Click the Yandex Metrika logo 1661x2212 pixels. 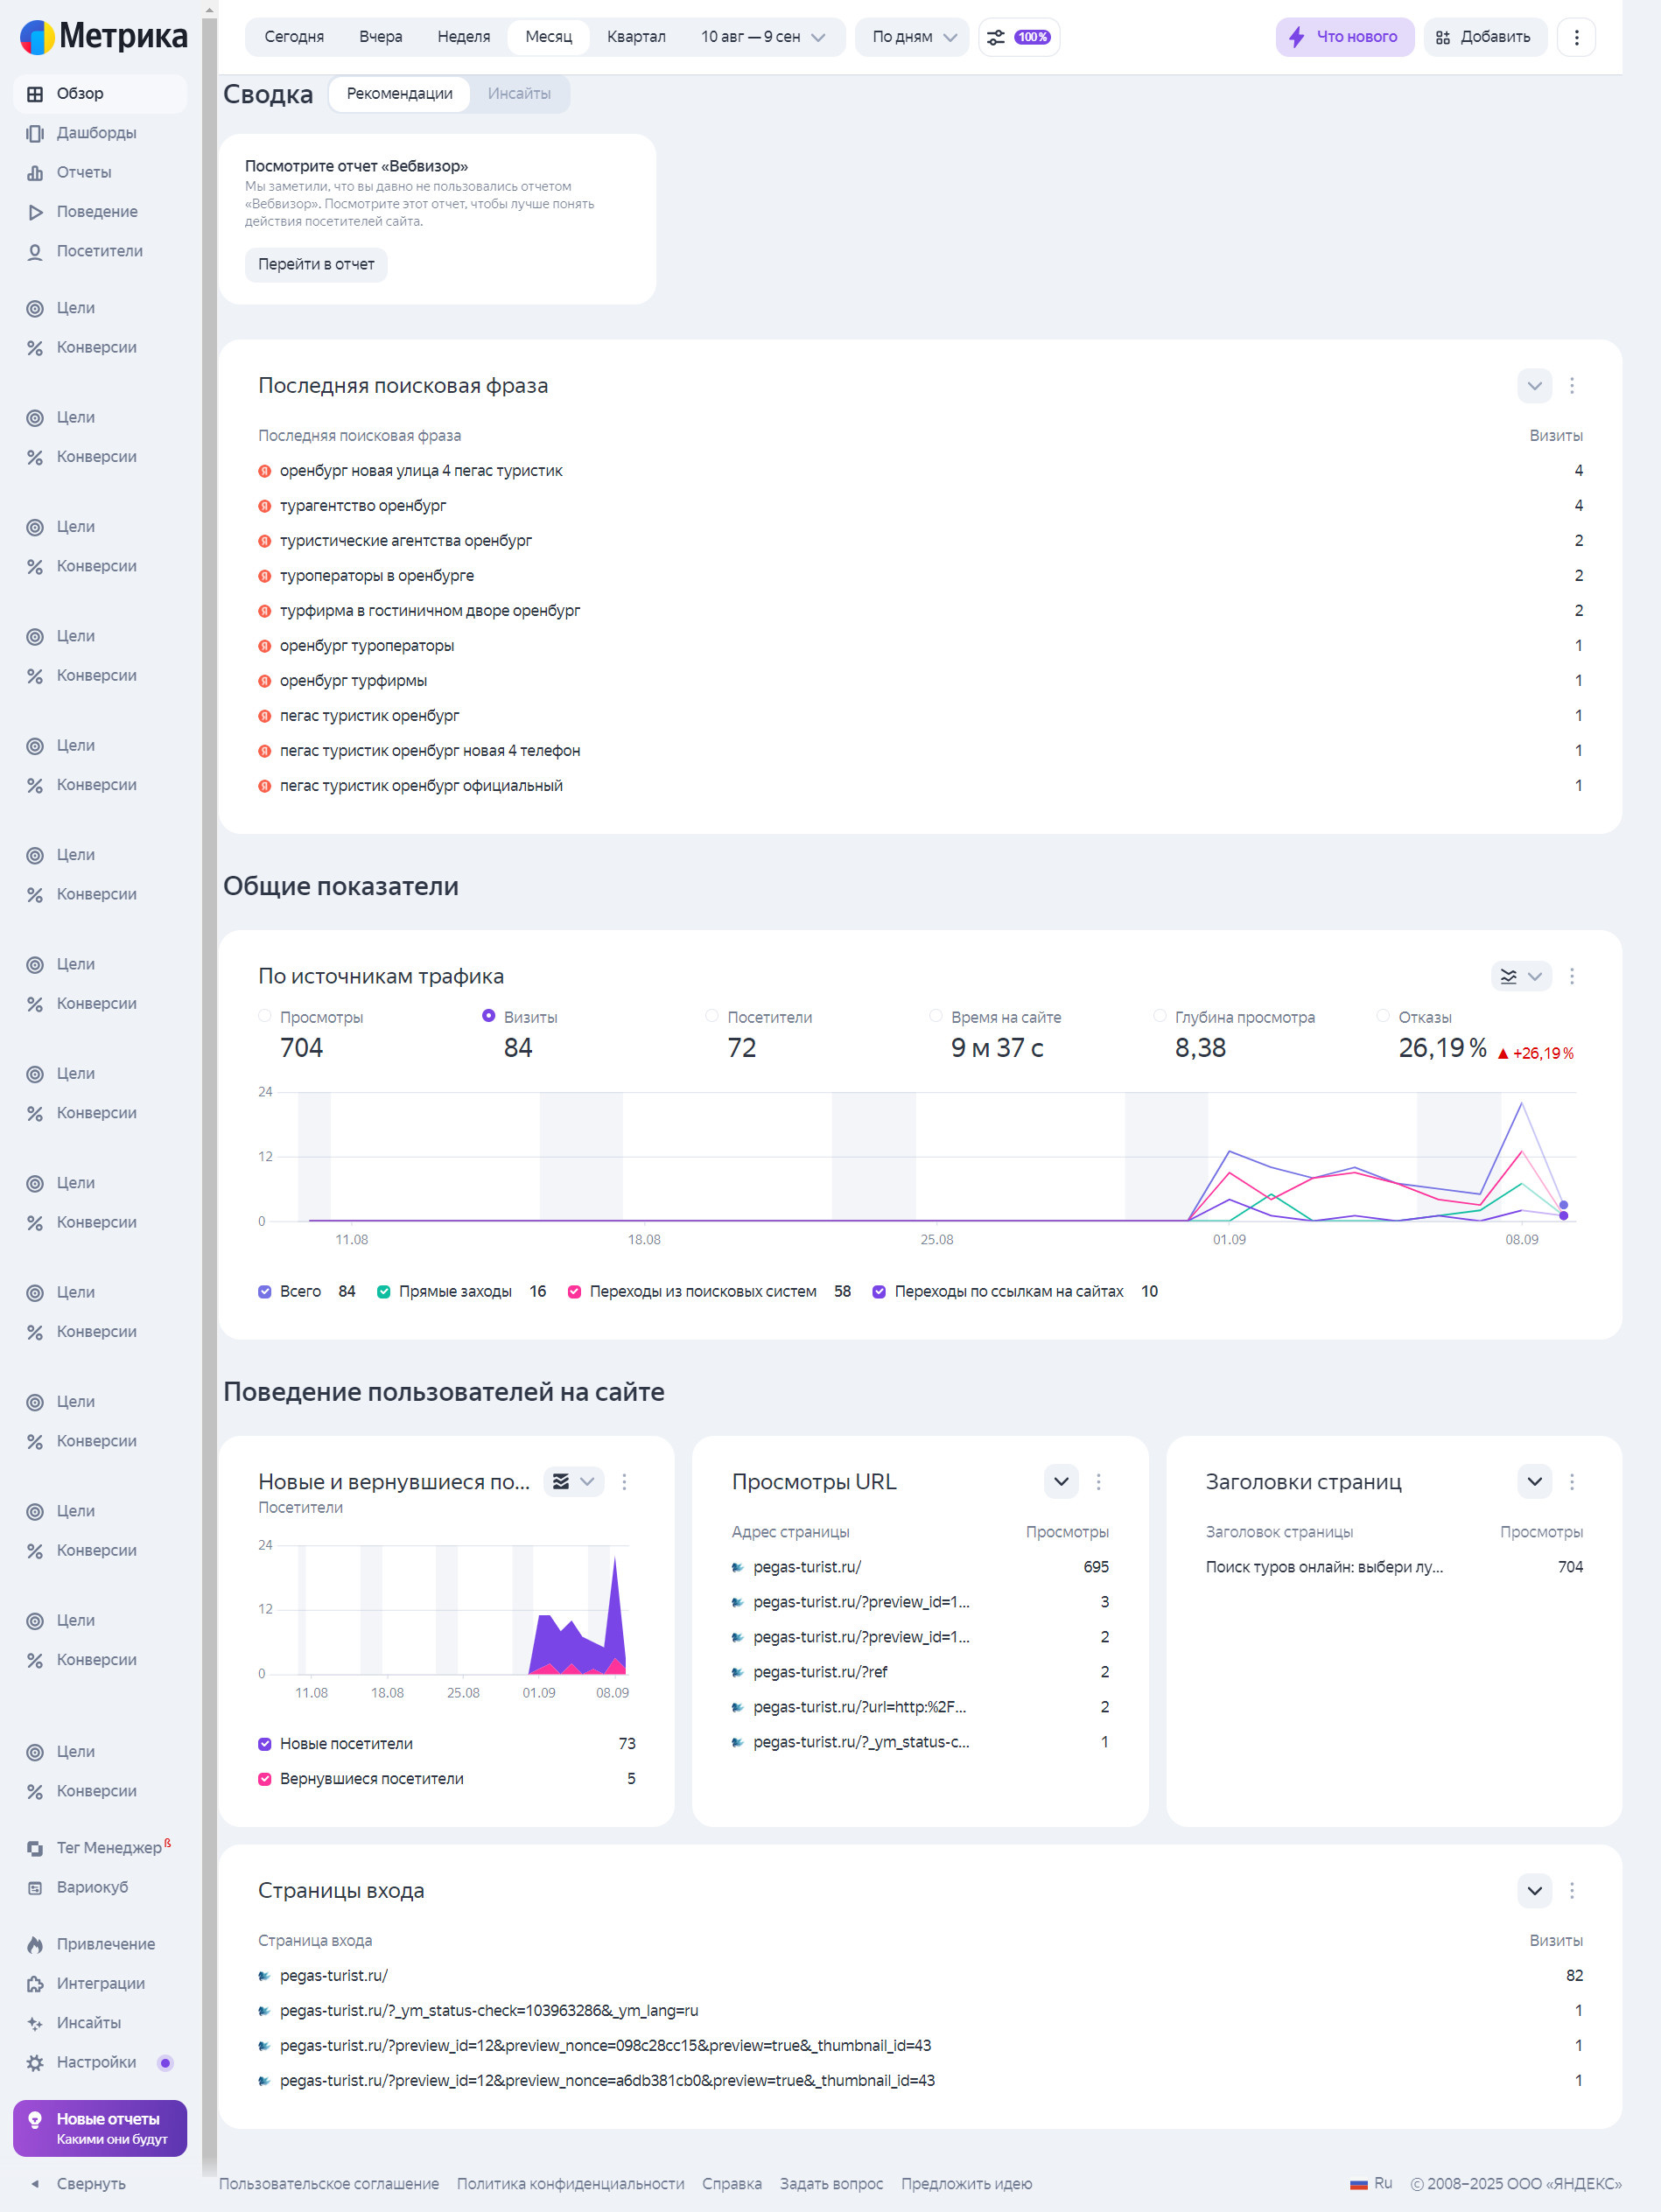click(x=103, y=37)
